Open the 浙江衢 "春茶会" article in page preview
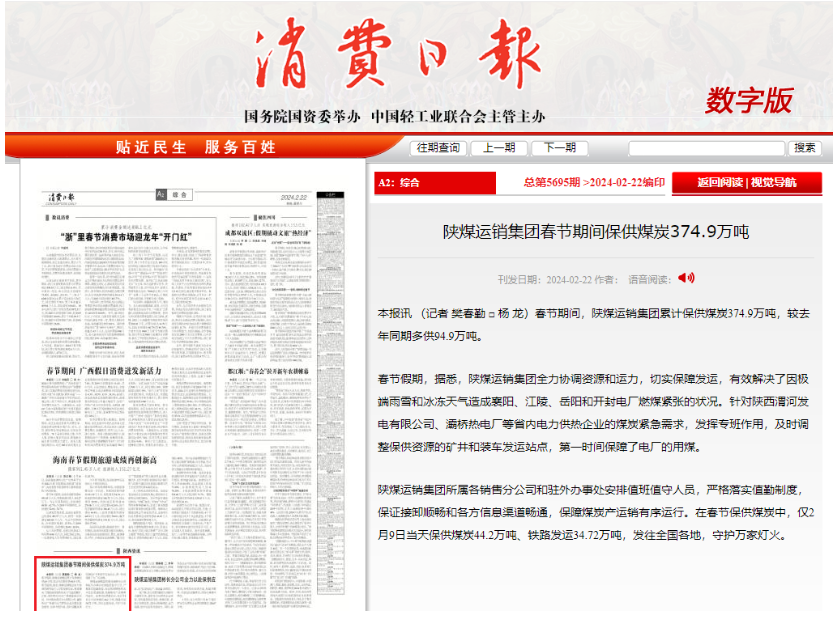This screenshot has width=834, height=626. click(268, 371)
